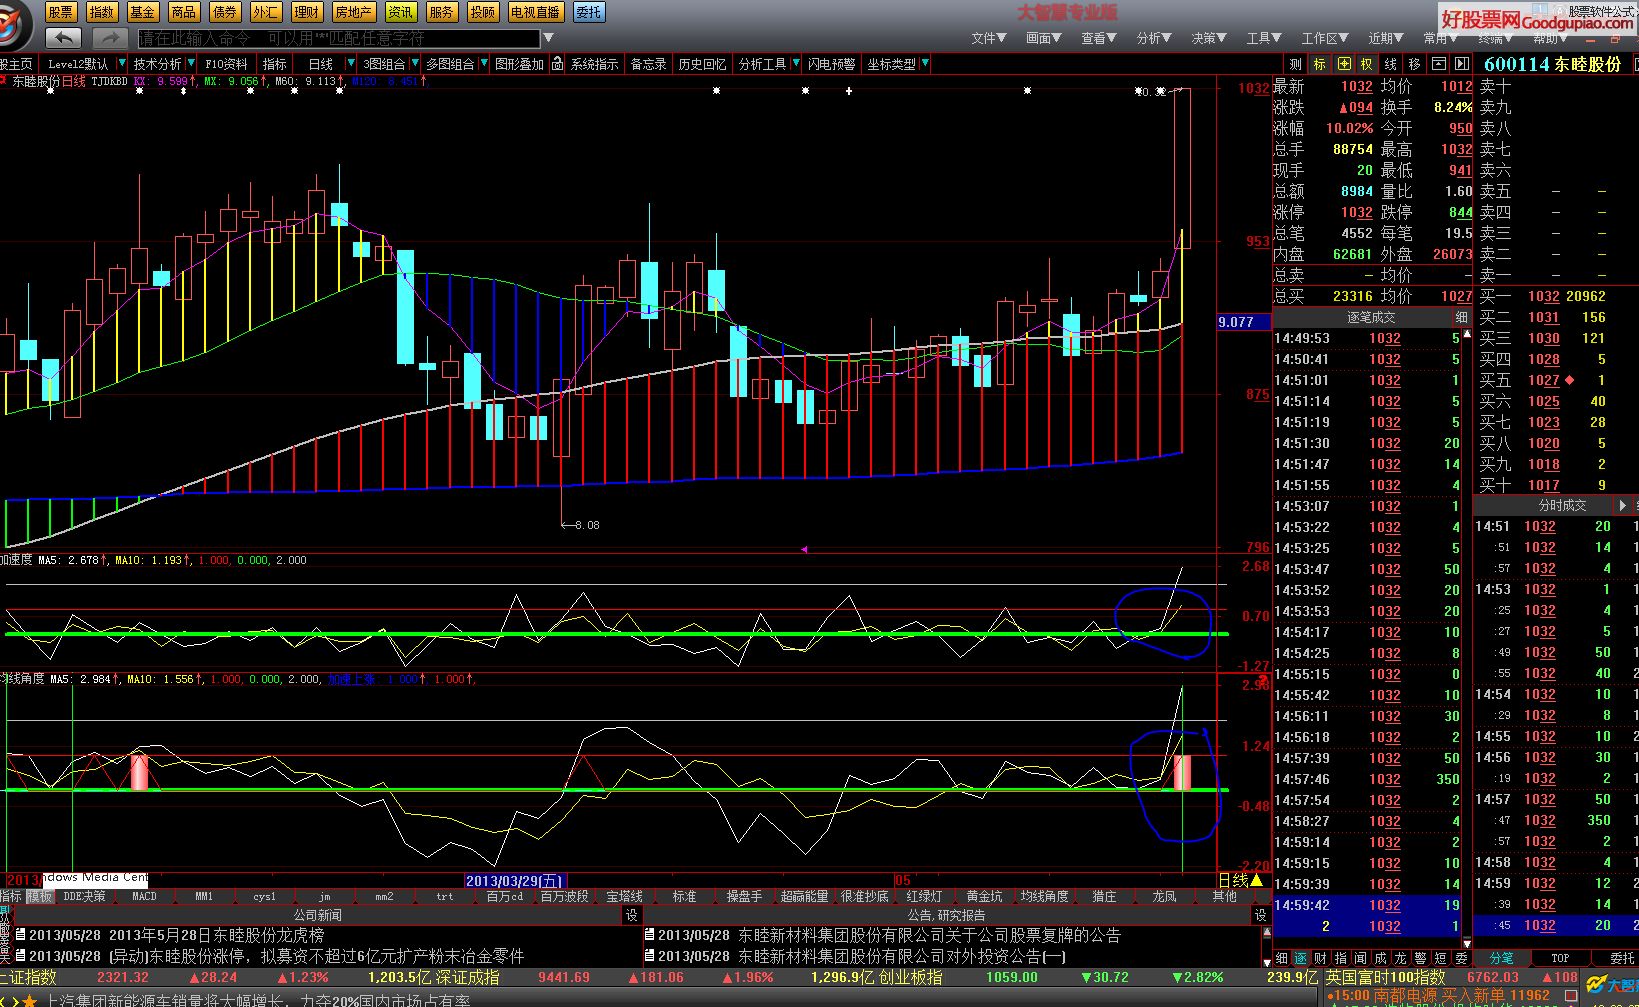Open the 外汇 forex category button
Viewport: 1639px width, 1007px height.
265,12
